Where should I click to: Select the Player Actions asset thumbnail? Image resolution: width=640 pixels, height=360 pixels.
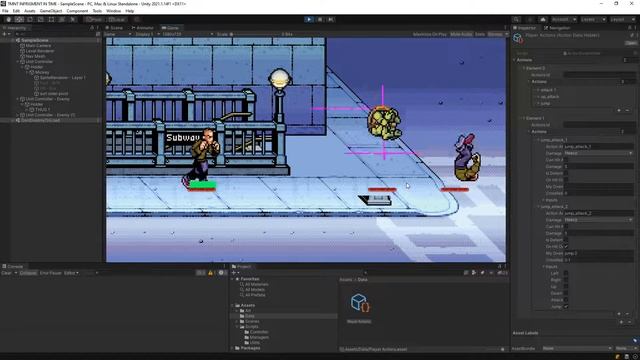tap(359, 303)
